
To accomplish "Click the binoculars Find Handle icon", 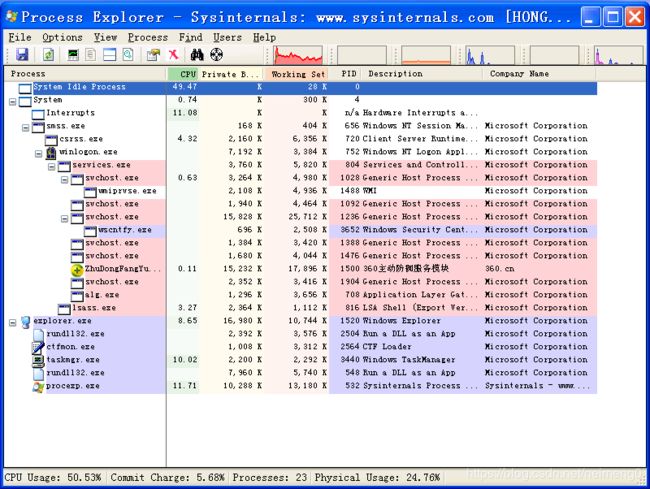I will (197, 55).
